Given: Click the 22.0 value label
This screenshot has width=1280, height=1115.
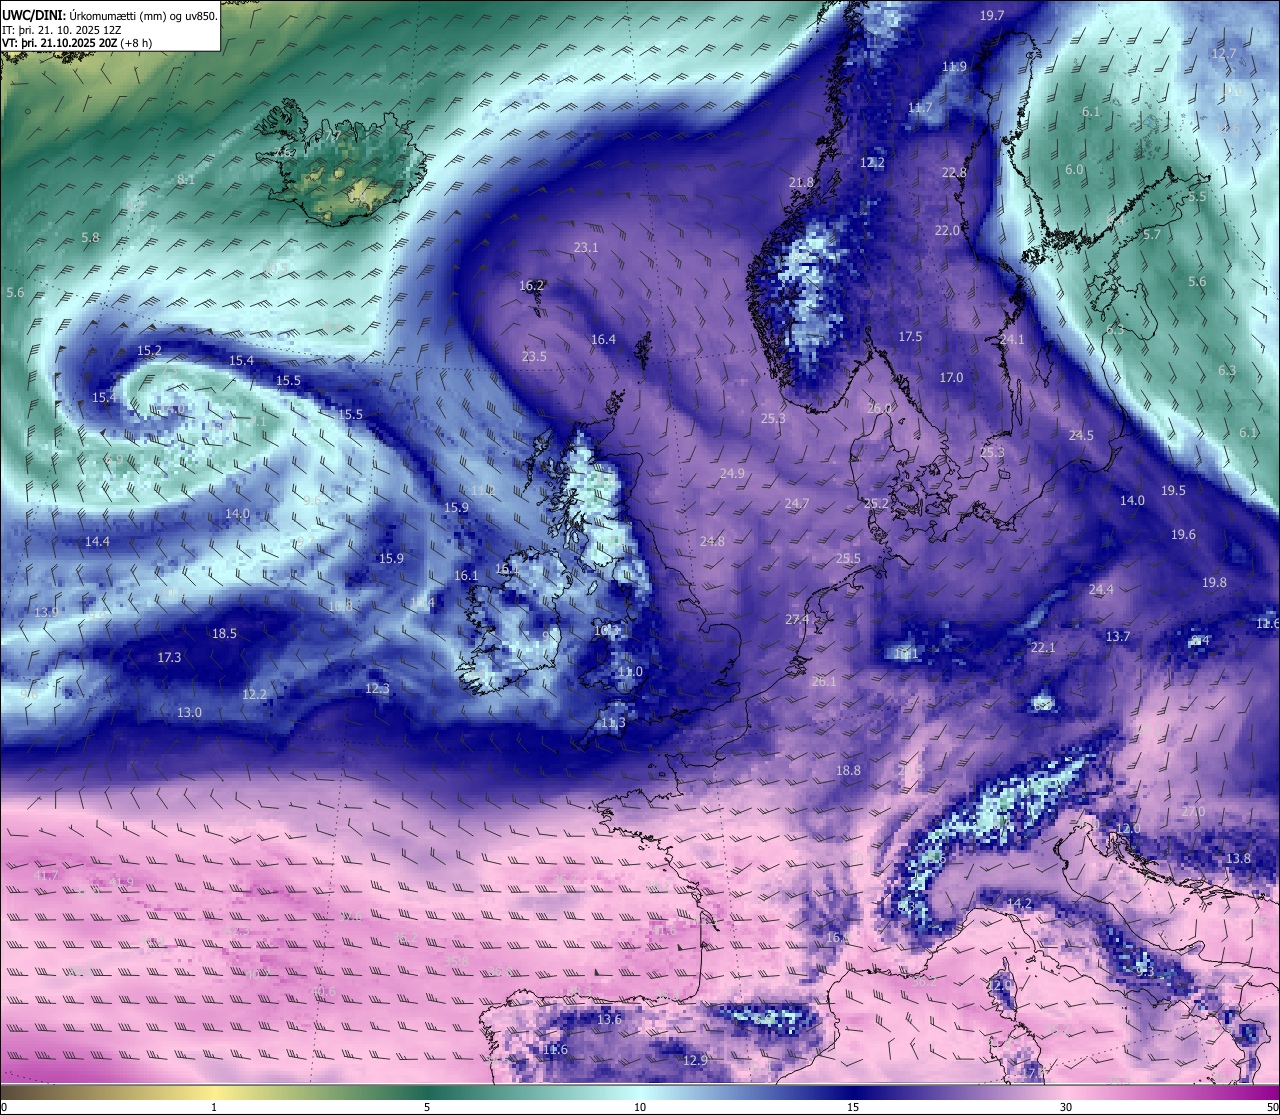Looking at the screenshot, I should [947, 230].
